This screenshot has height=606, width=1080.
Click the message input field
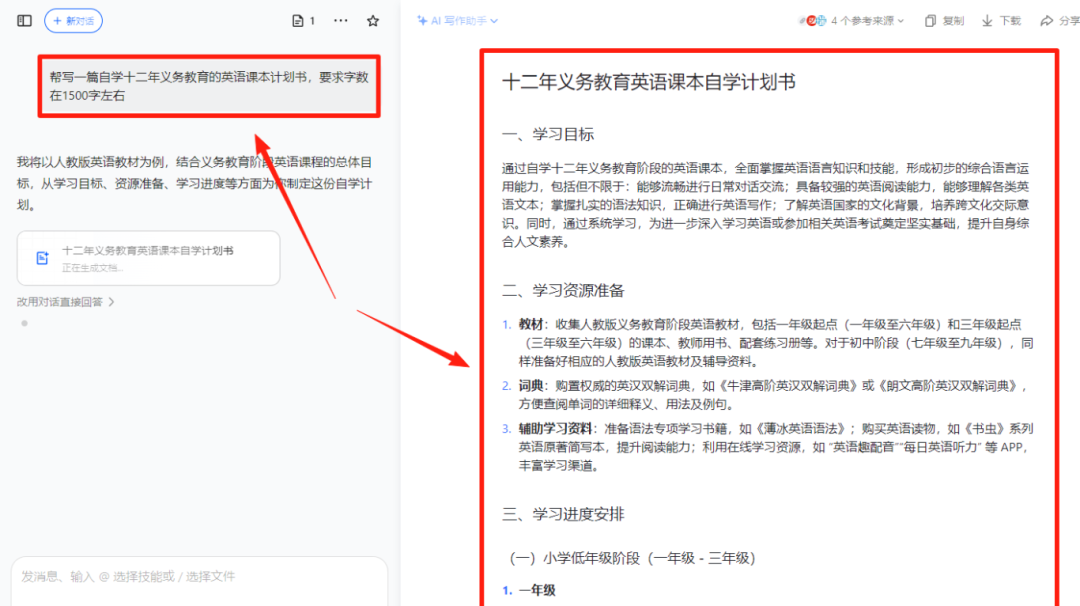pyautogui.click(x=199, y=577)
